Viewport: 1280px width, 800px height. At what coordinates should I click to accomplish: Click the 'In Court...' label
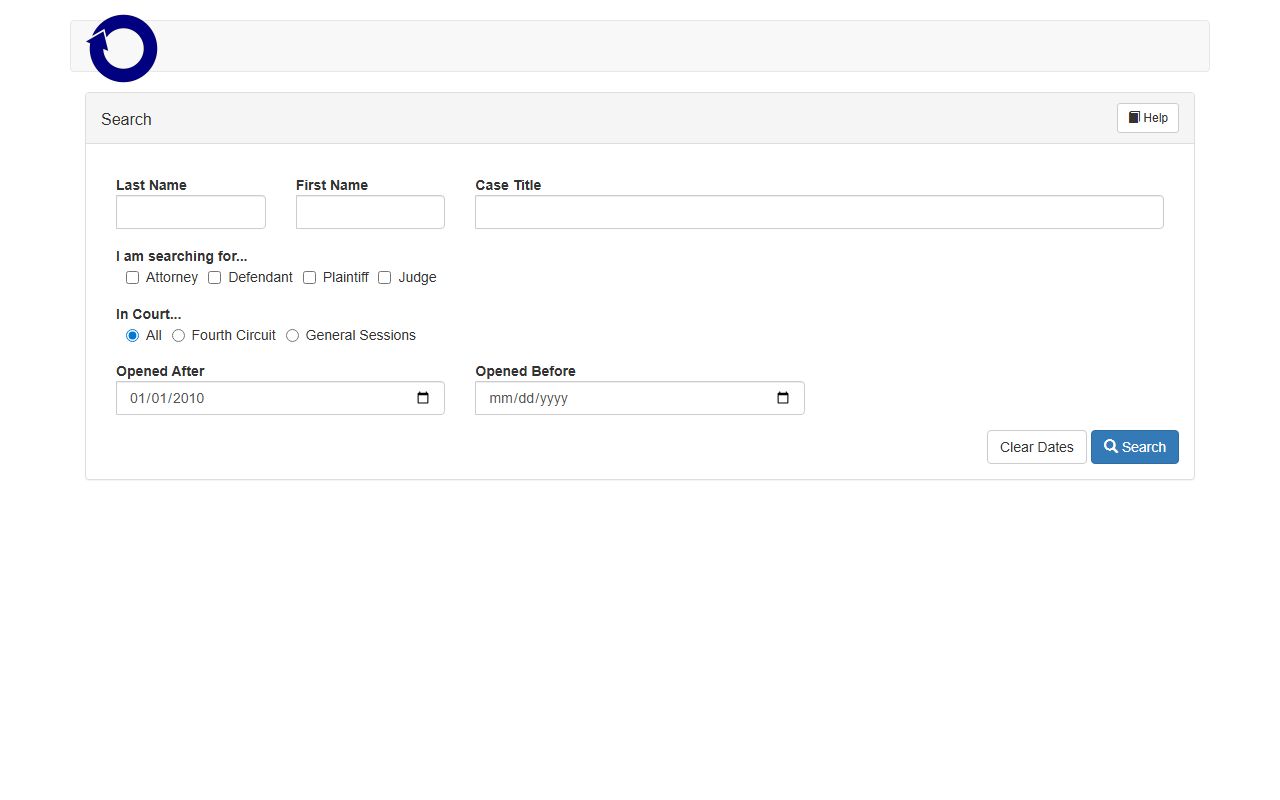click(148, 314)
